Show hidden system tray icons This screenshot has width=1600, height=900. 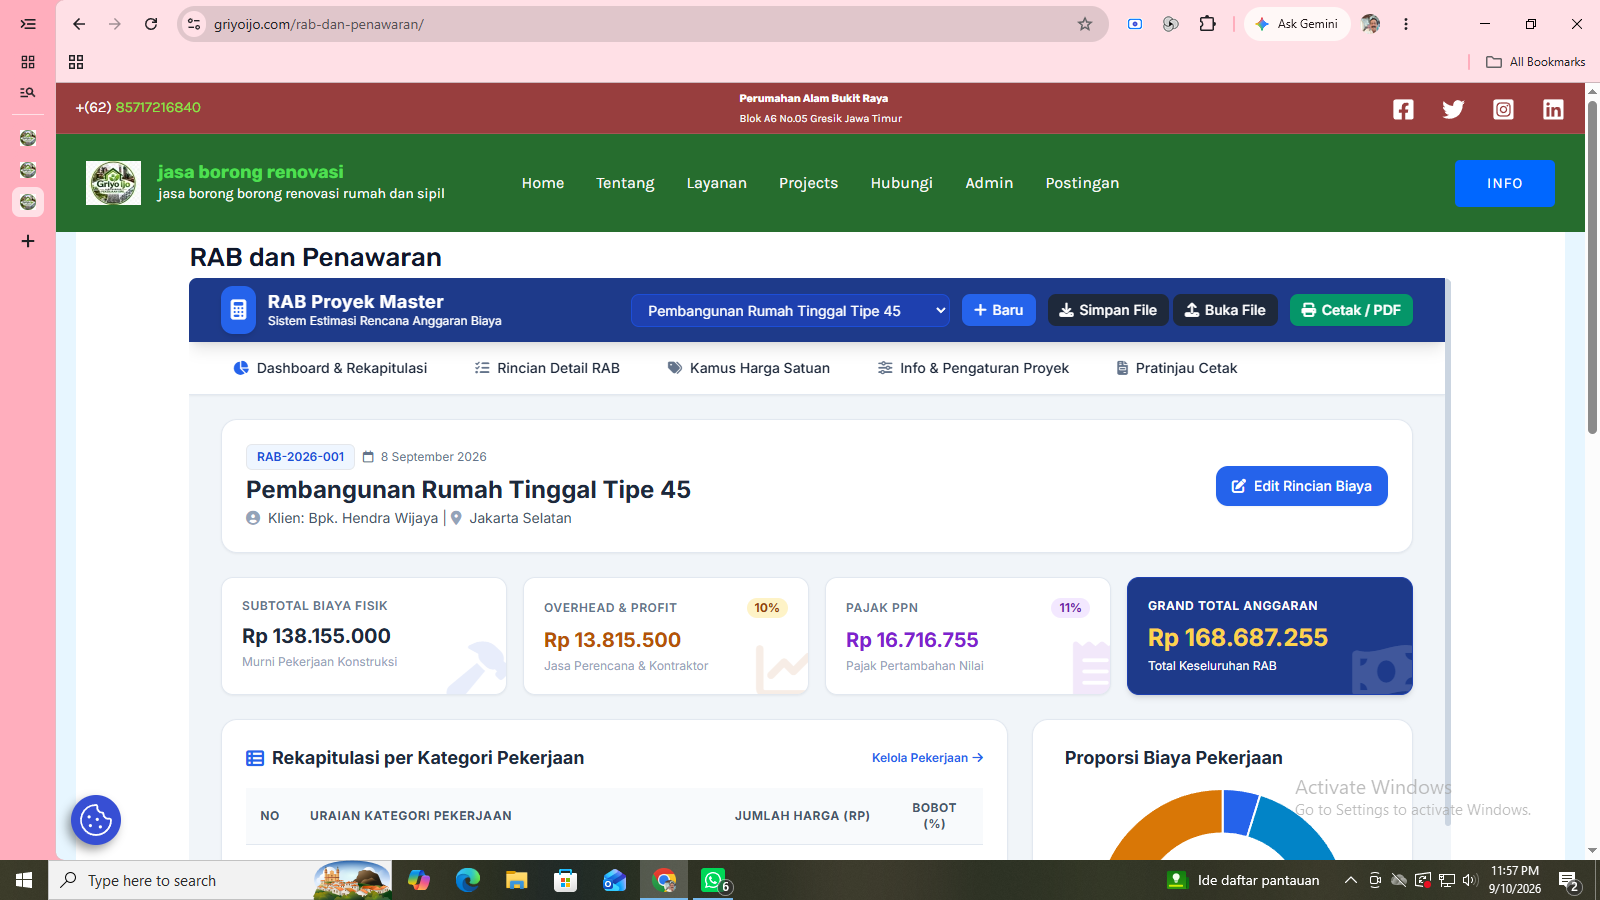1350,880
